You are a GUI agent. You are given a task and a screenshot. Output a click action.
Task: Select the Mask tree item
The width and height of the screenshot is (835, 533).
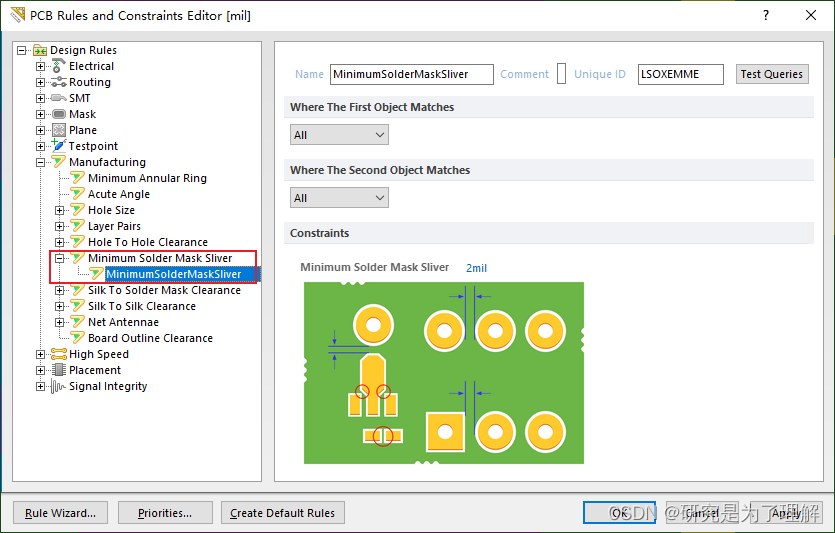pos(83,114)
